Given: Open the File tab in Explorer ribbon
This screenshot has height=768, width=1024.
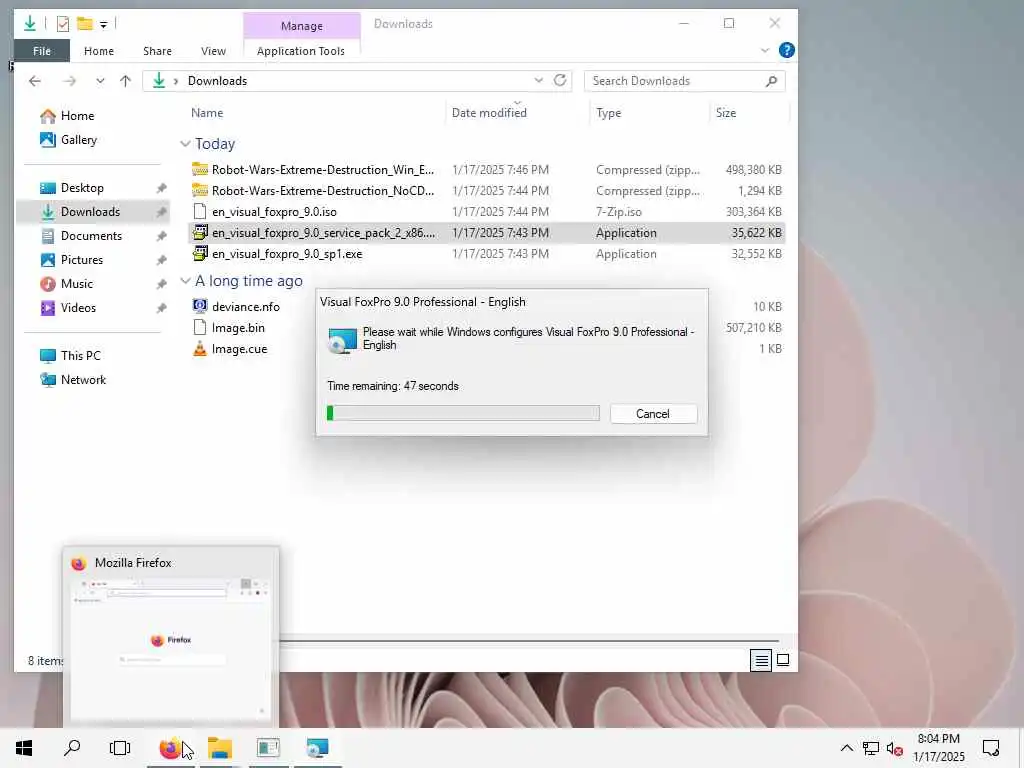Looking at the screenshot, I should click(42, 51).
